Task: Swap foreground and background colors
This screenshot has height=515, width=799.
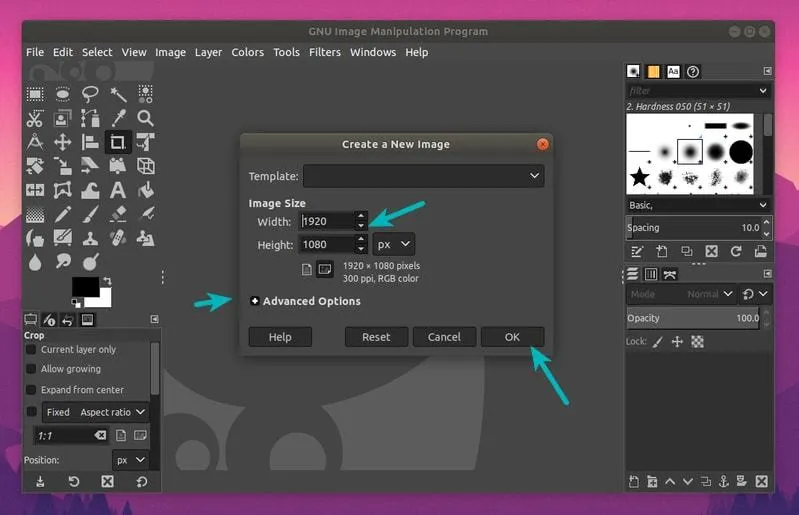Action: point(107,281)
